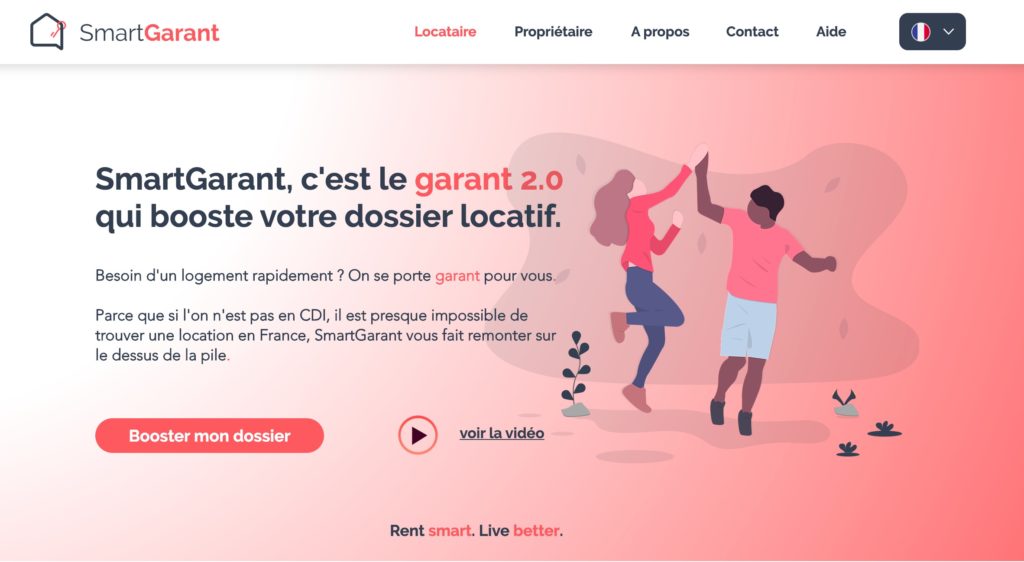1024x562 pixels.
Task: Expand the language dropdown chevron
Action: point(949,31)
